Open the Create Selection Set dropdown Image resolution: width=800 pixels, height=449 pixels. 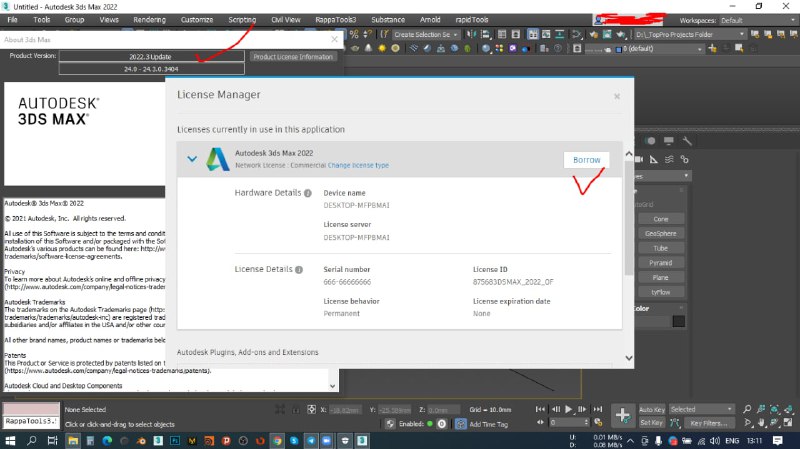(x=426, y=34)
